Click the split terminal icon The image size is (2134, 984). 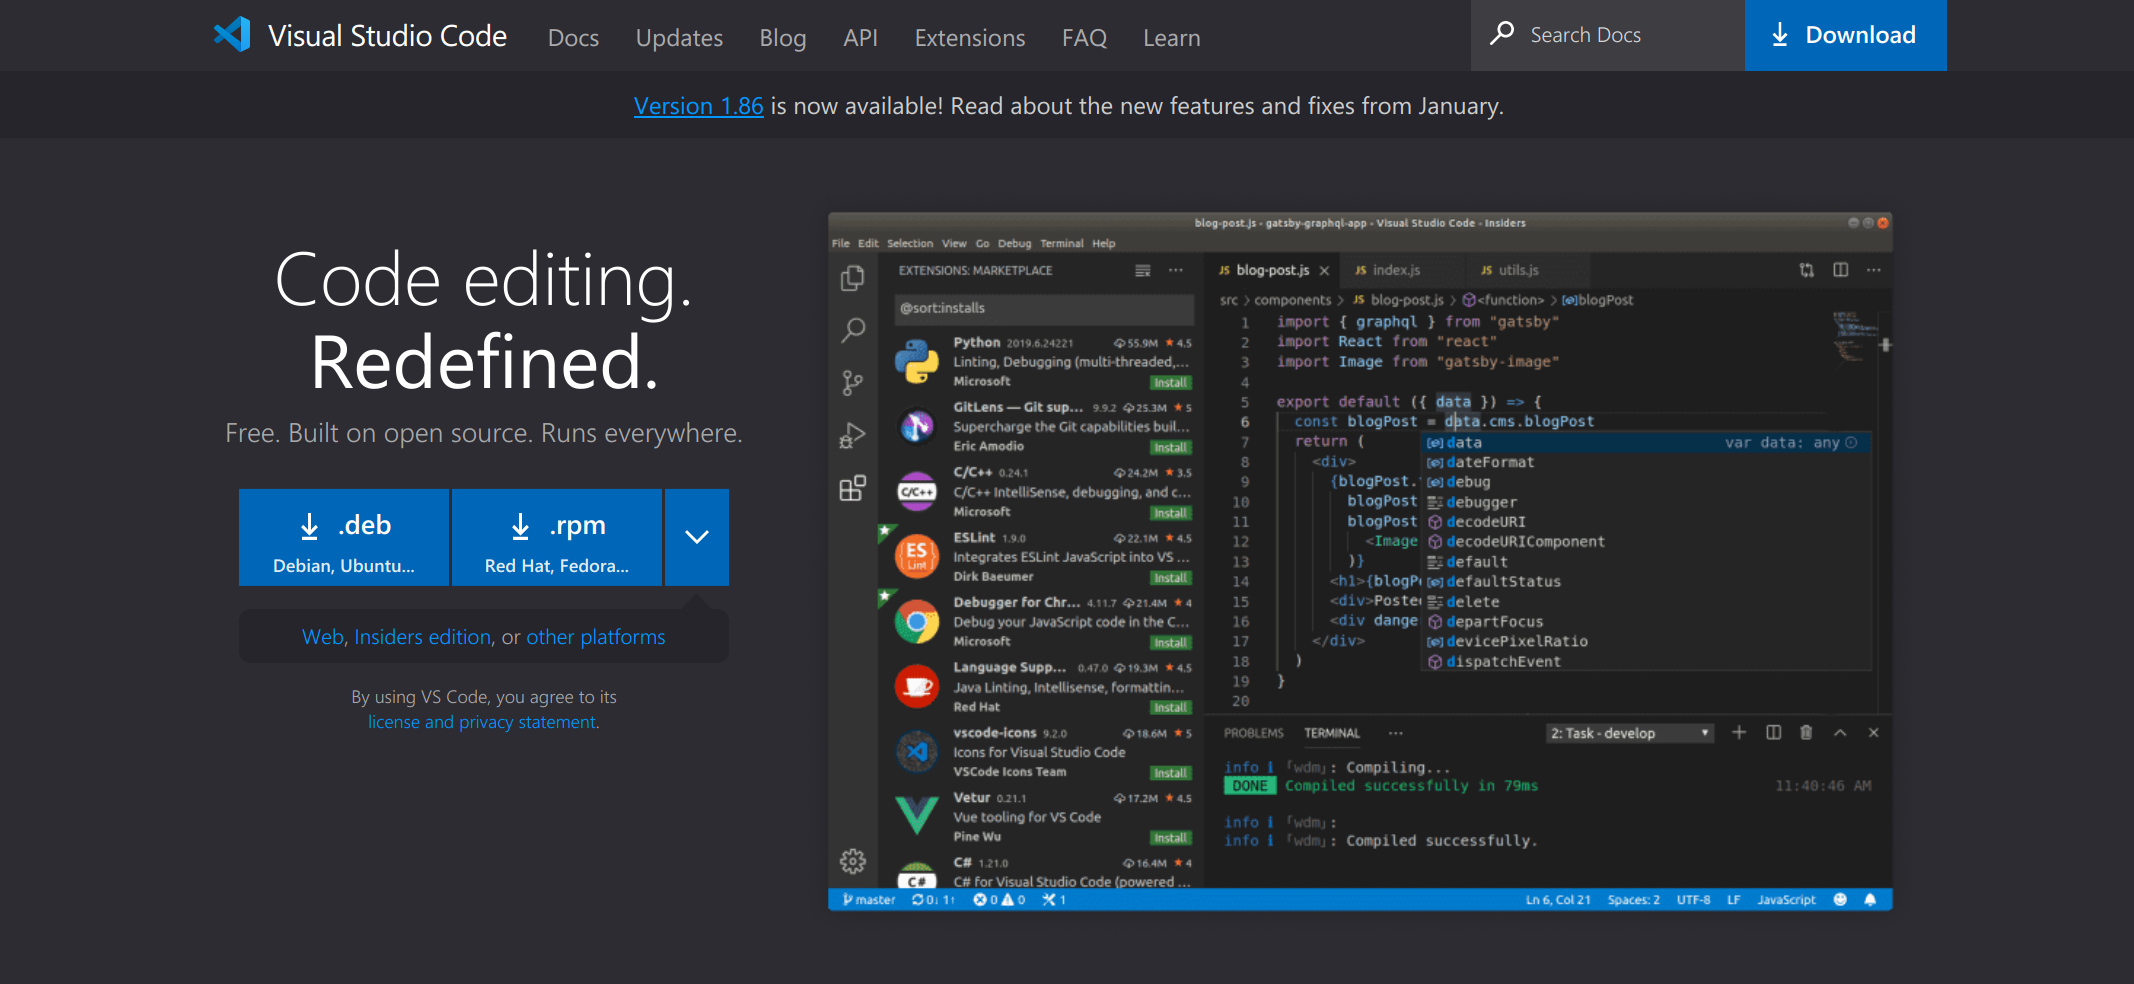[x=1774, y=733]
